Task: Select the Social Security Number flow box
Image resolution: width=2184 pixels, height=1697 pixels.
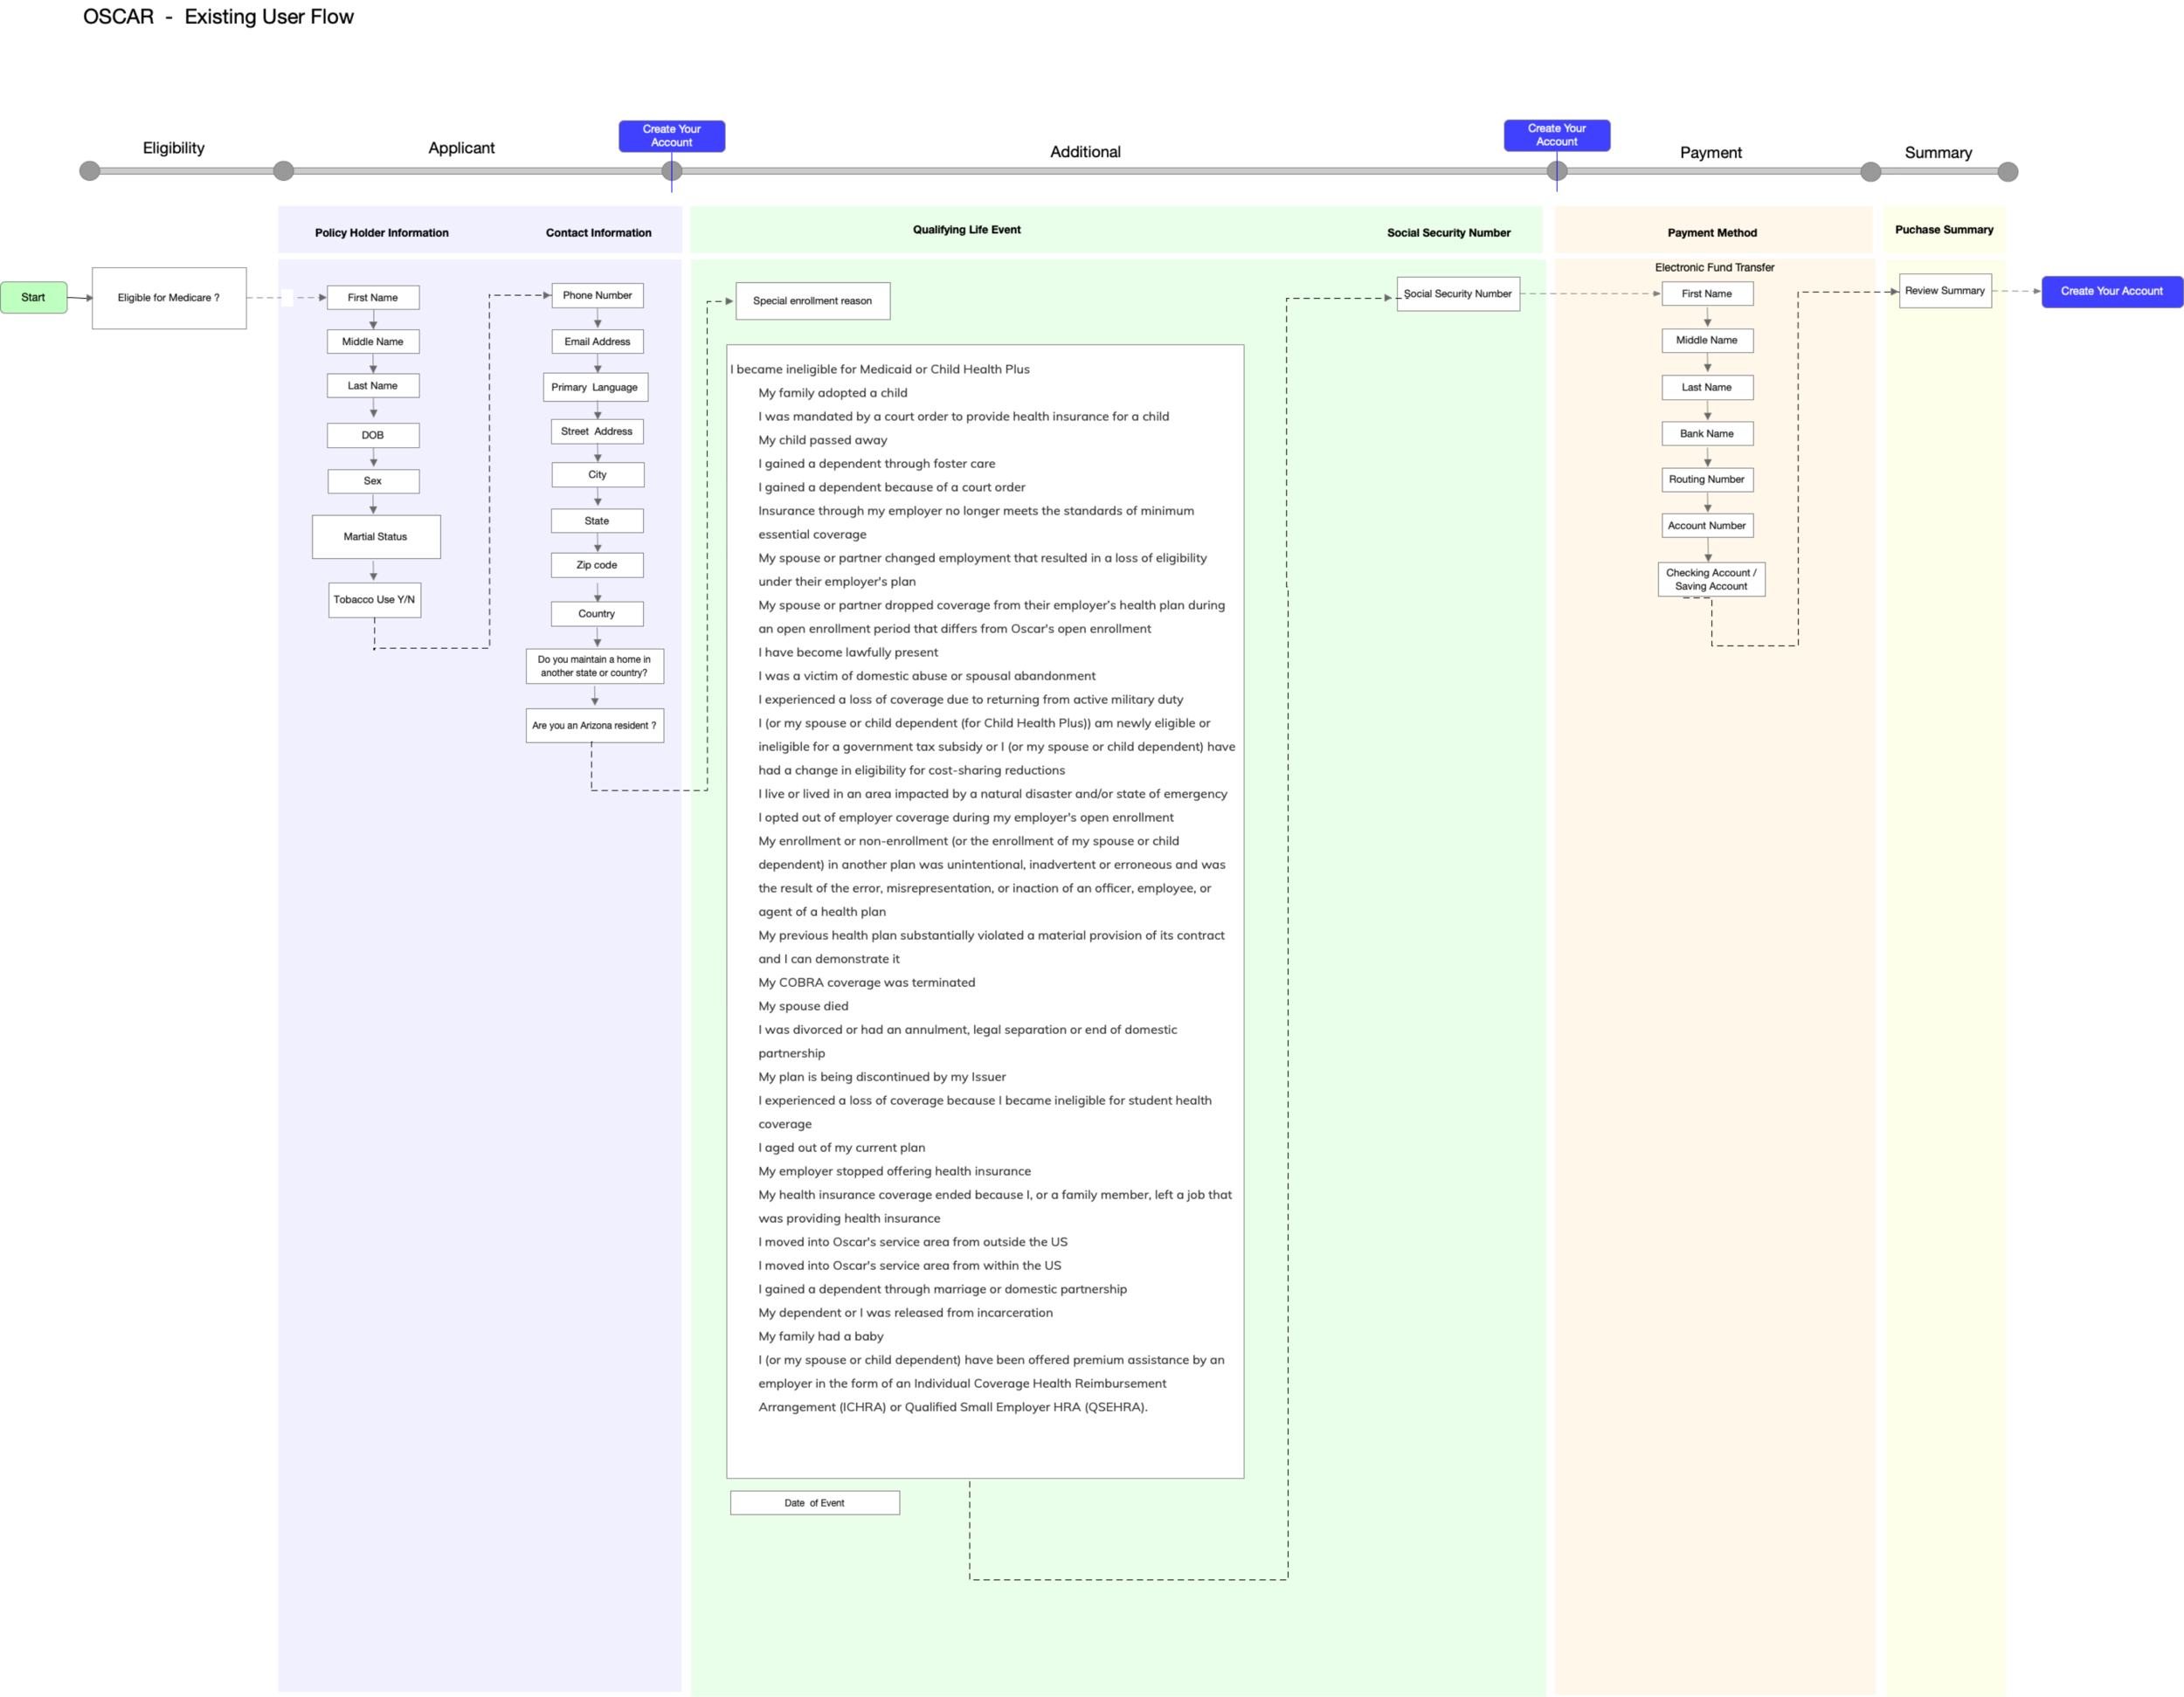Action: tap(1458, 294)
